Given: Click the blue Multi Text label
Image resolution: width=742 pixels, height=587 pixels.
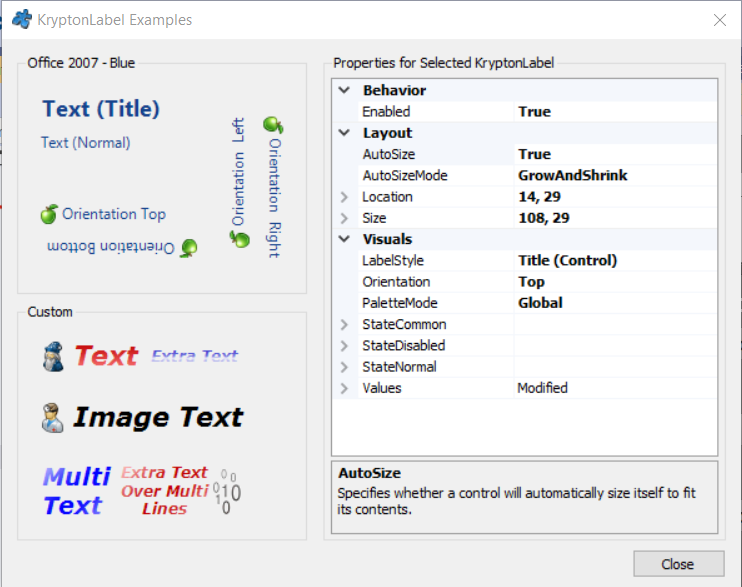Looking at the screenshot, I should [77, 491].
